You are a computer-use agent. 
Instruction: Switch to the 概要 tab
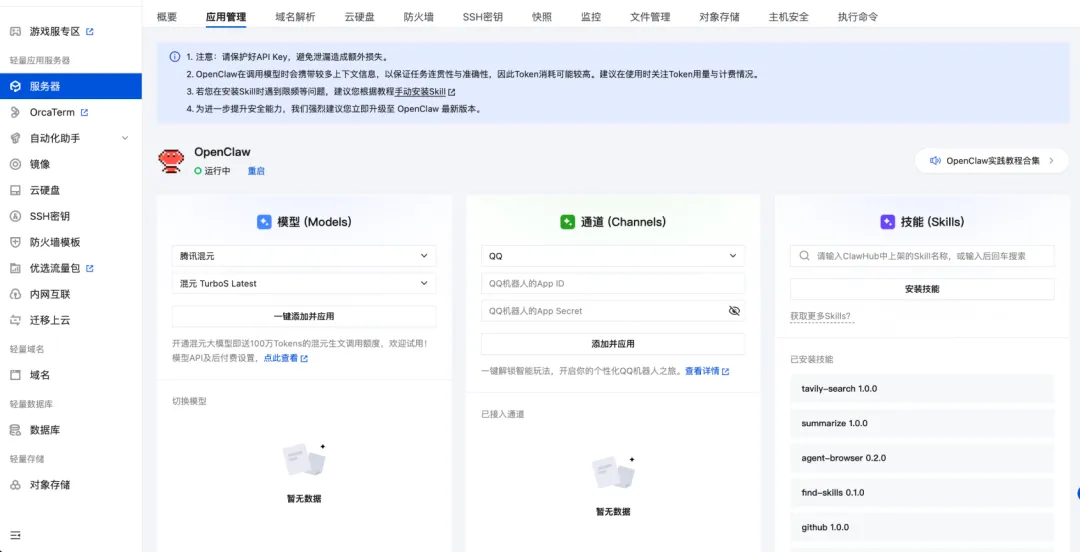[x=167, y=17]
